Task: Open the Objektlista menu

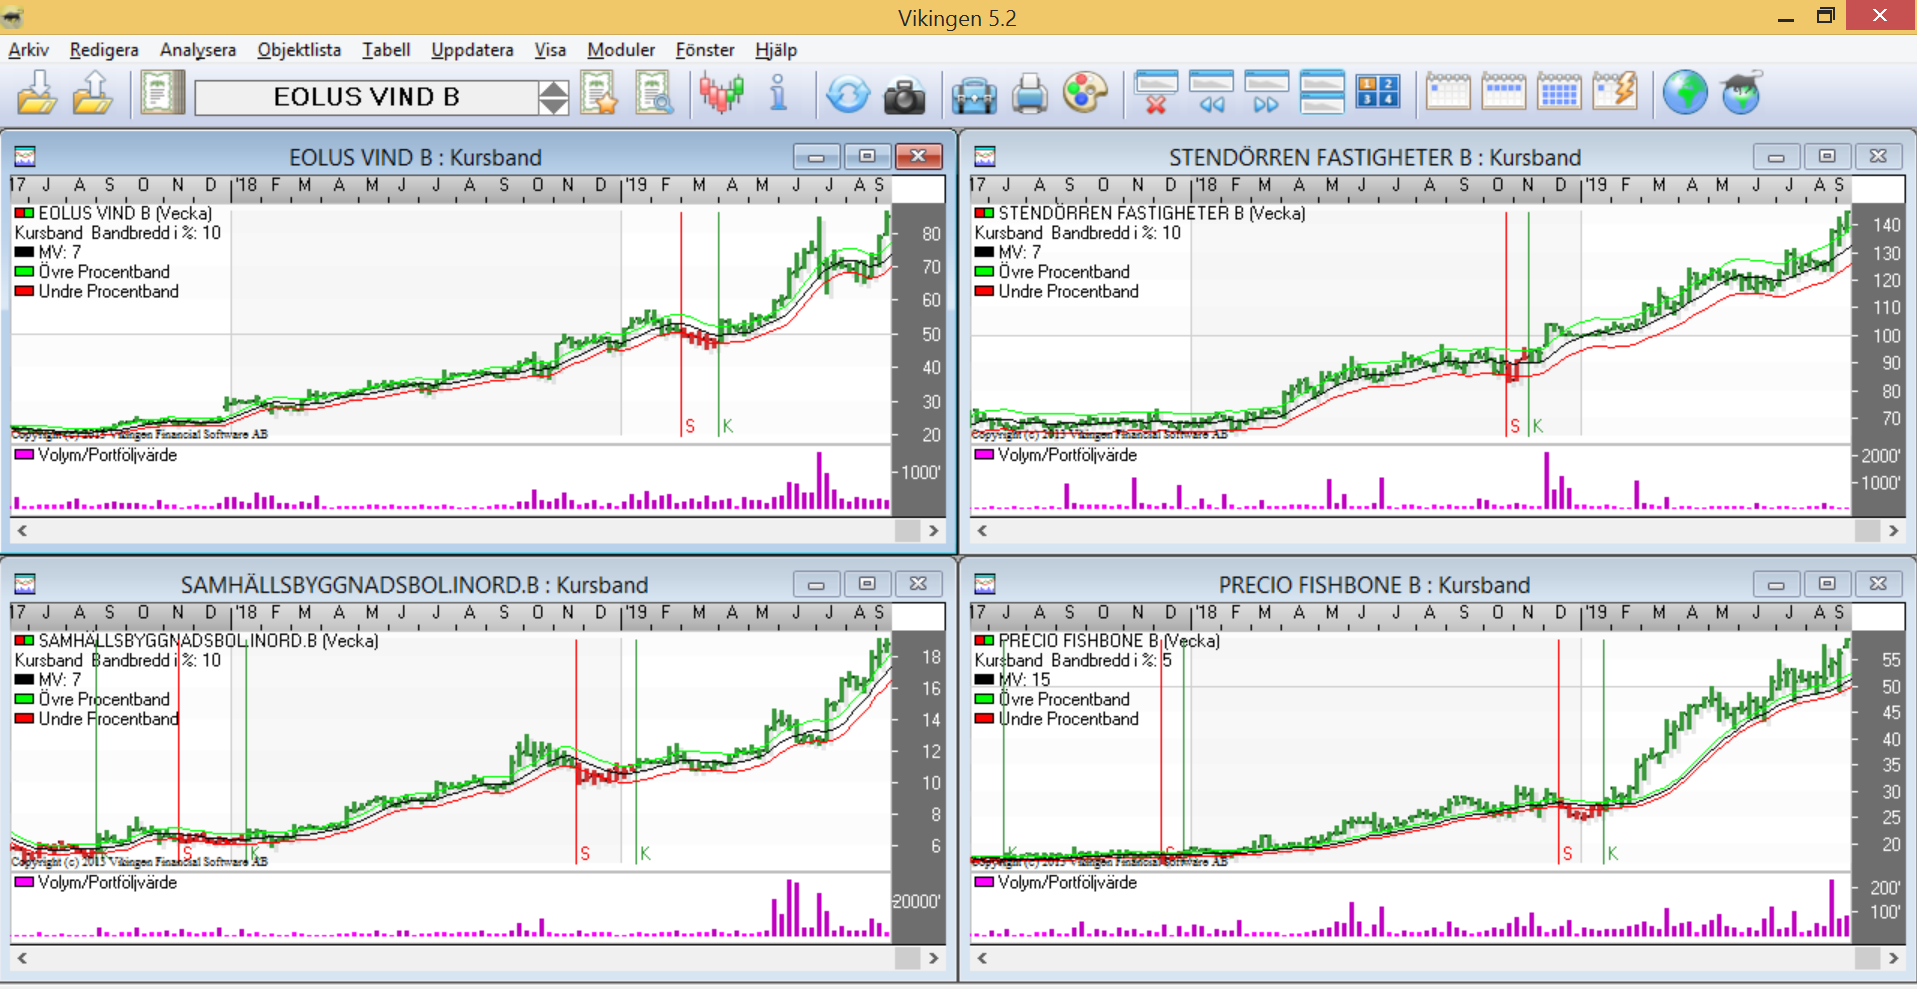Action: (x=299, y=50)
